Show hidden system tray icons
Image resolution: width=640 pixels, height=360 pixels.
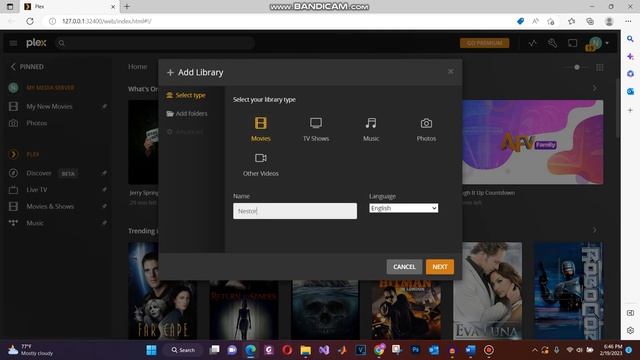[534, 350]
